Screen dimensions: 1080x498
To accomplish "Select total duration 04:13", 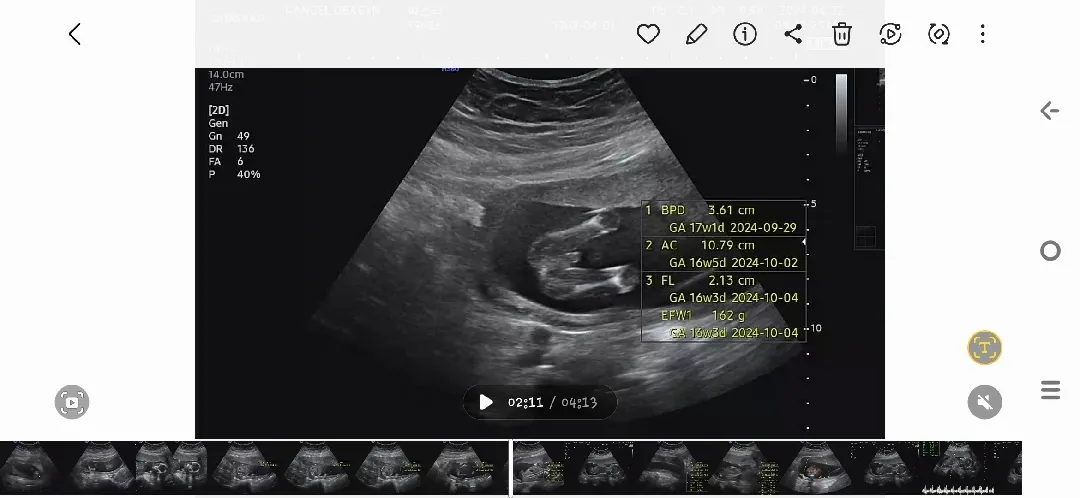I will coord(579,402).
